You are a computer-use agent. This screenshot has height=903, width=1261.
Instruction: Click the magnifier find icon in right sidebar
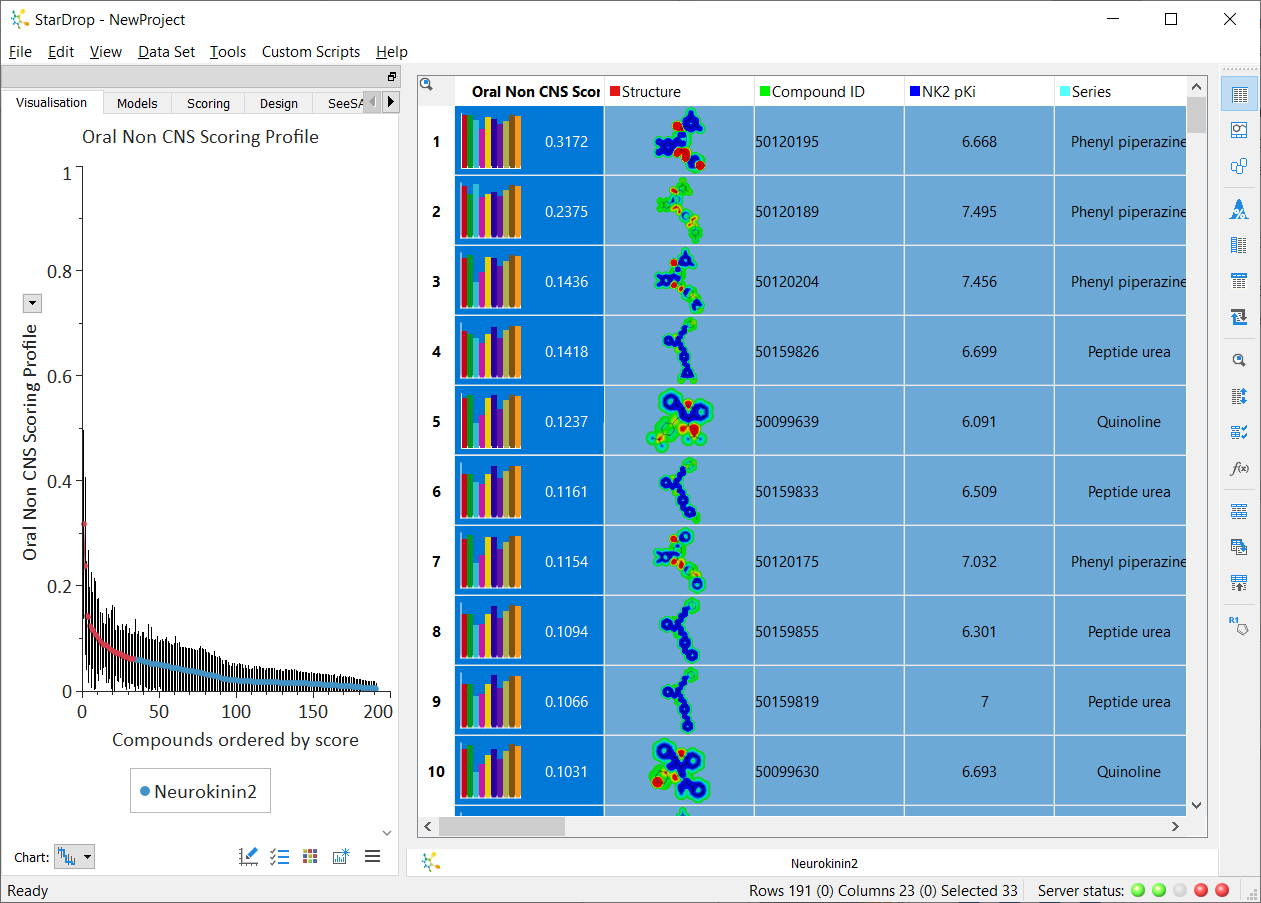pyautogui.click(x=1240, y=361)
